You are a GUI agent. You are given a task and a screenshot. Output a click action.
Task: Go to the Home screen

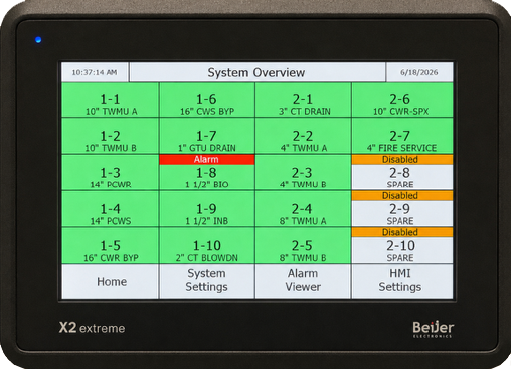[110, 282]
